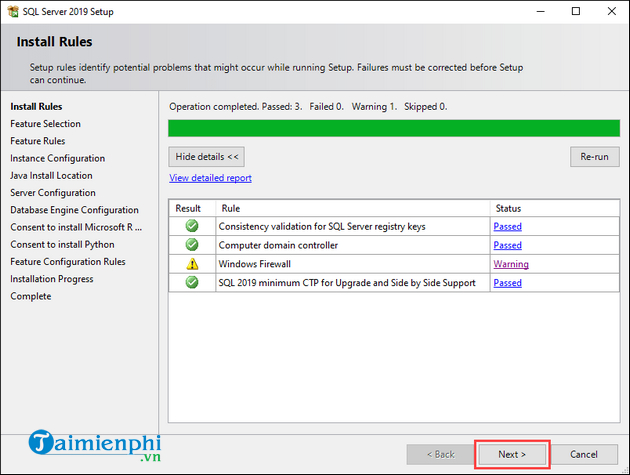This screenshot has height=475, width=630.
Task: Sort by the Result column header
Action: pos(192,208)
